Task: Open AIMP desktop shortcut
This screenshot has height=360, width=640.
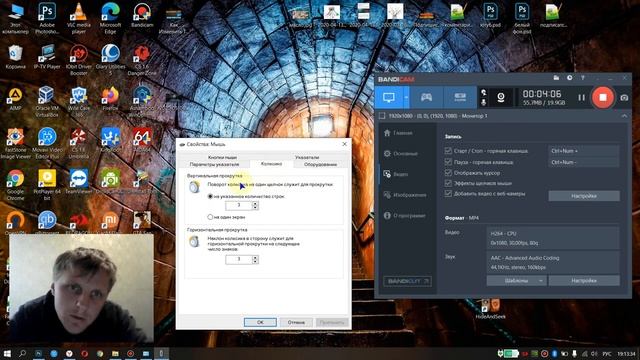Action: point(16,99)
